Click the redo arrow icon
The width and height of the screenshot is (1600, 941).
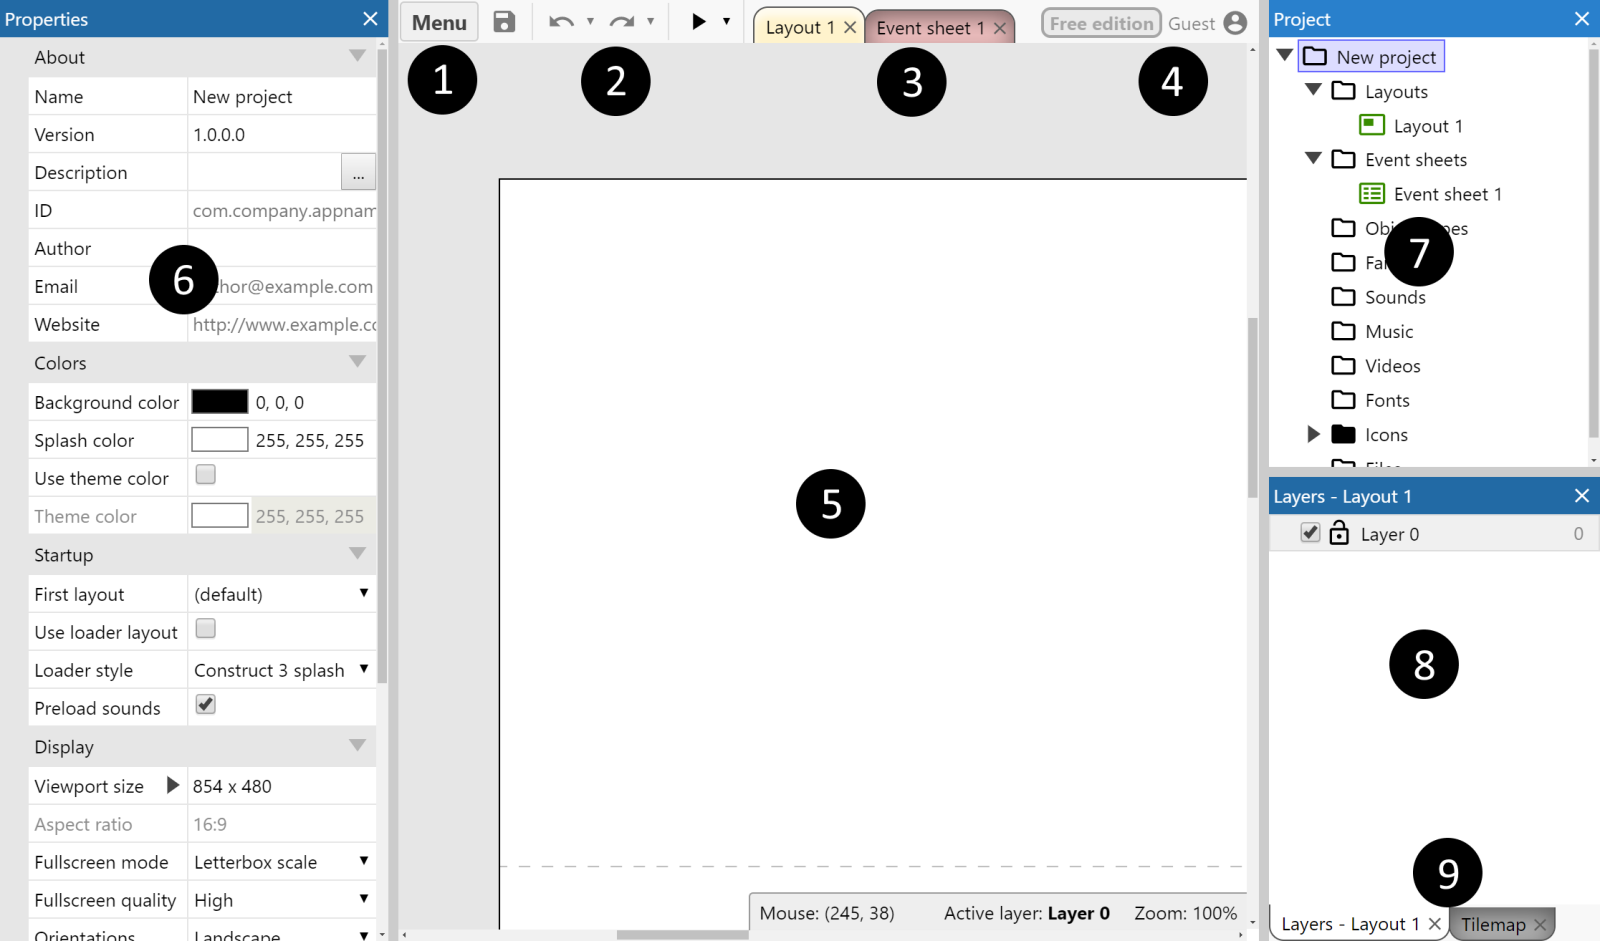[621, 21]
